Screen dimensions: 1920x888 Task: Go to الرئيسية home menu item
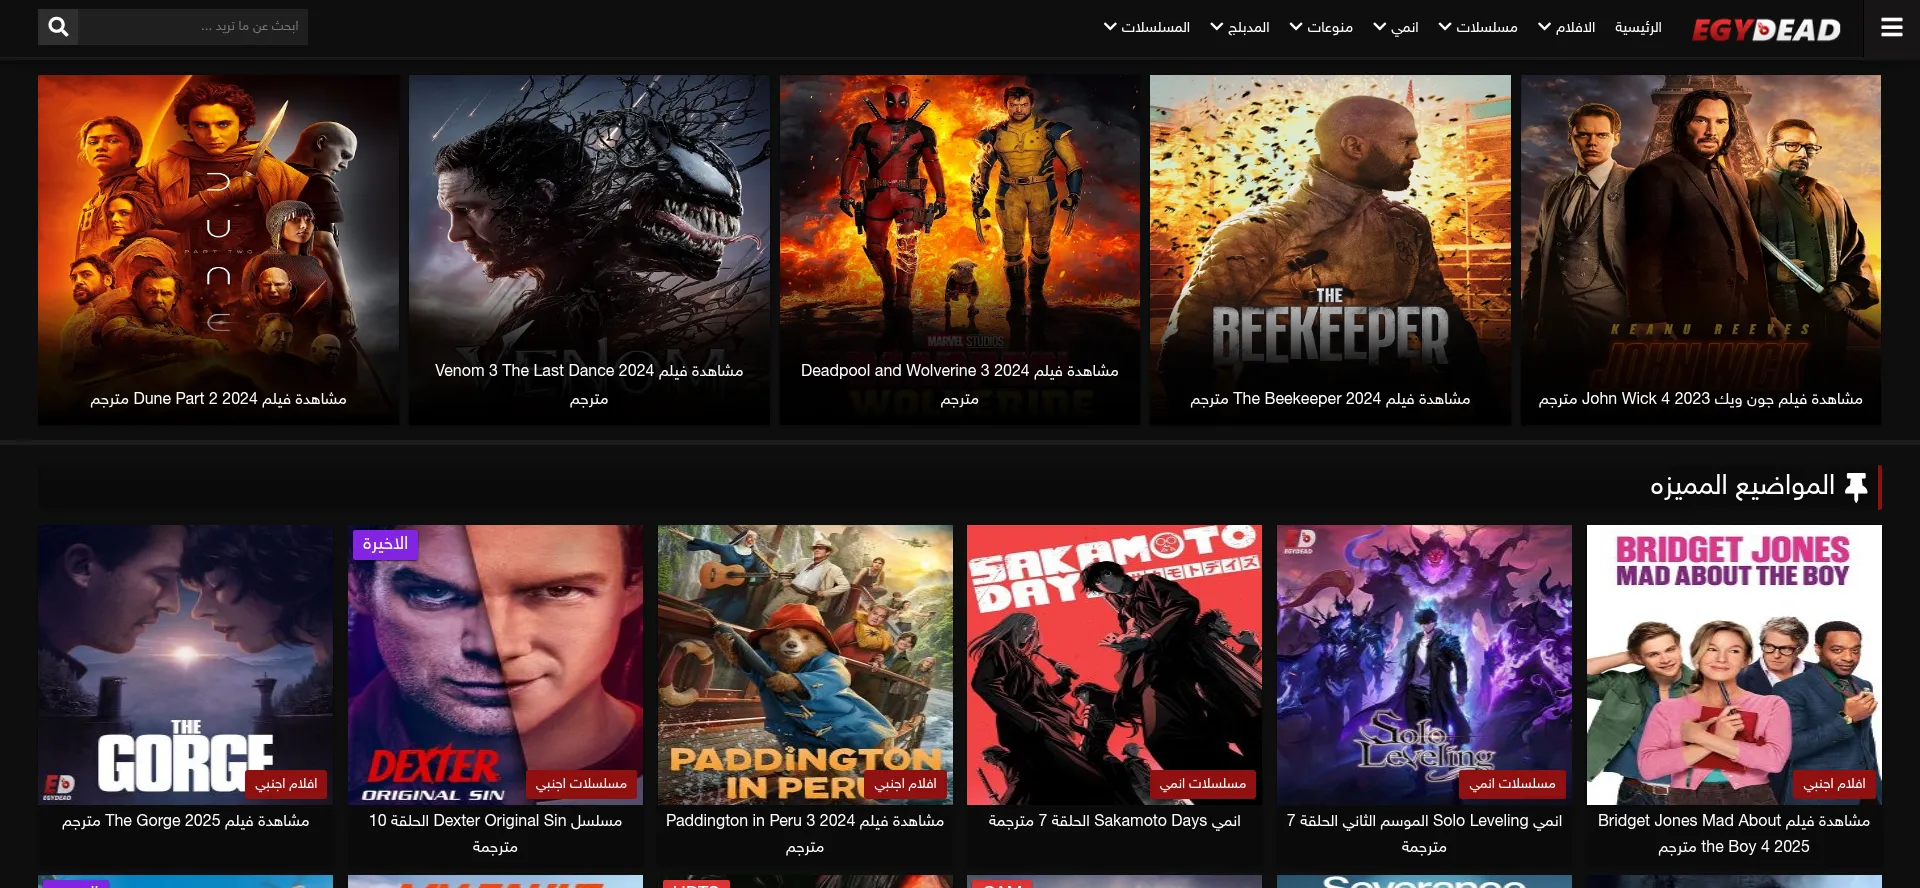[1638, 27]
